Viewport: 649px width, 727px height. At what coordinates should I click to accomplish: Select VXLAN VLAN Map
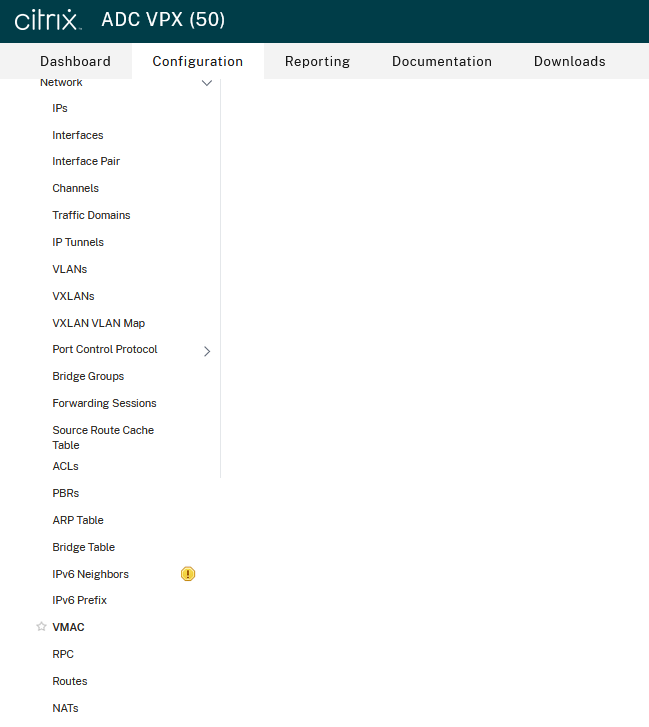coord(99,323)
